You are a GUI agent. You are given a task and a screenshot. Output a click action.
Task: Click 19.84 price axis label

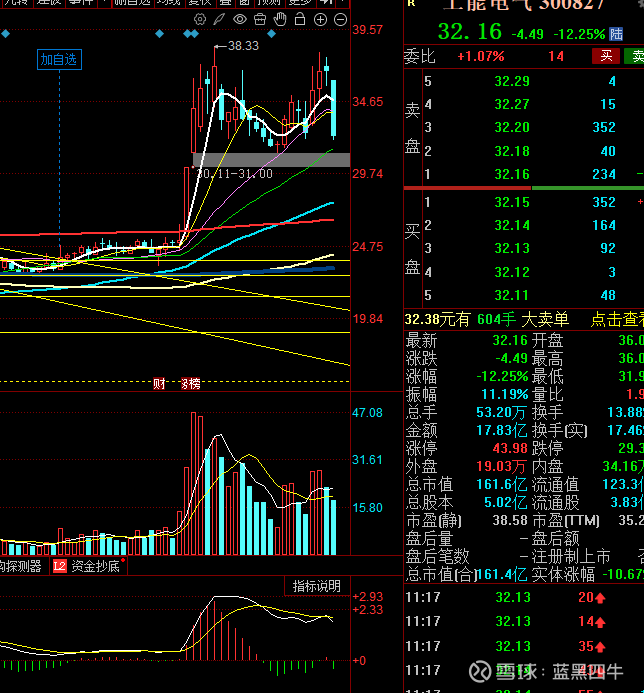[368, 319]
